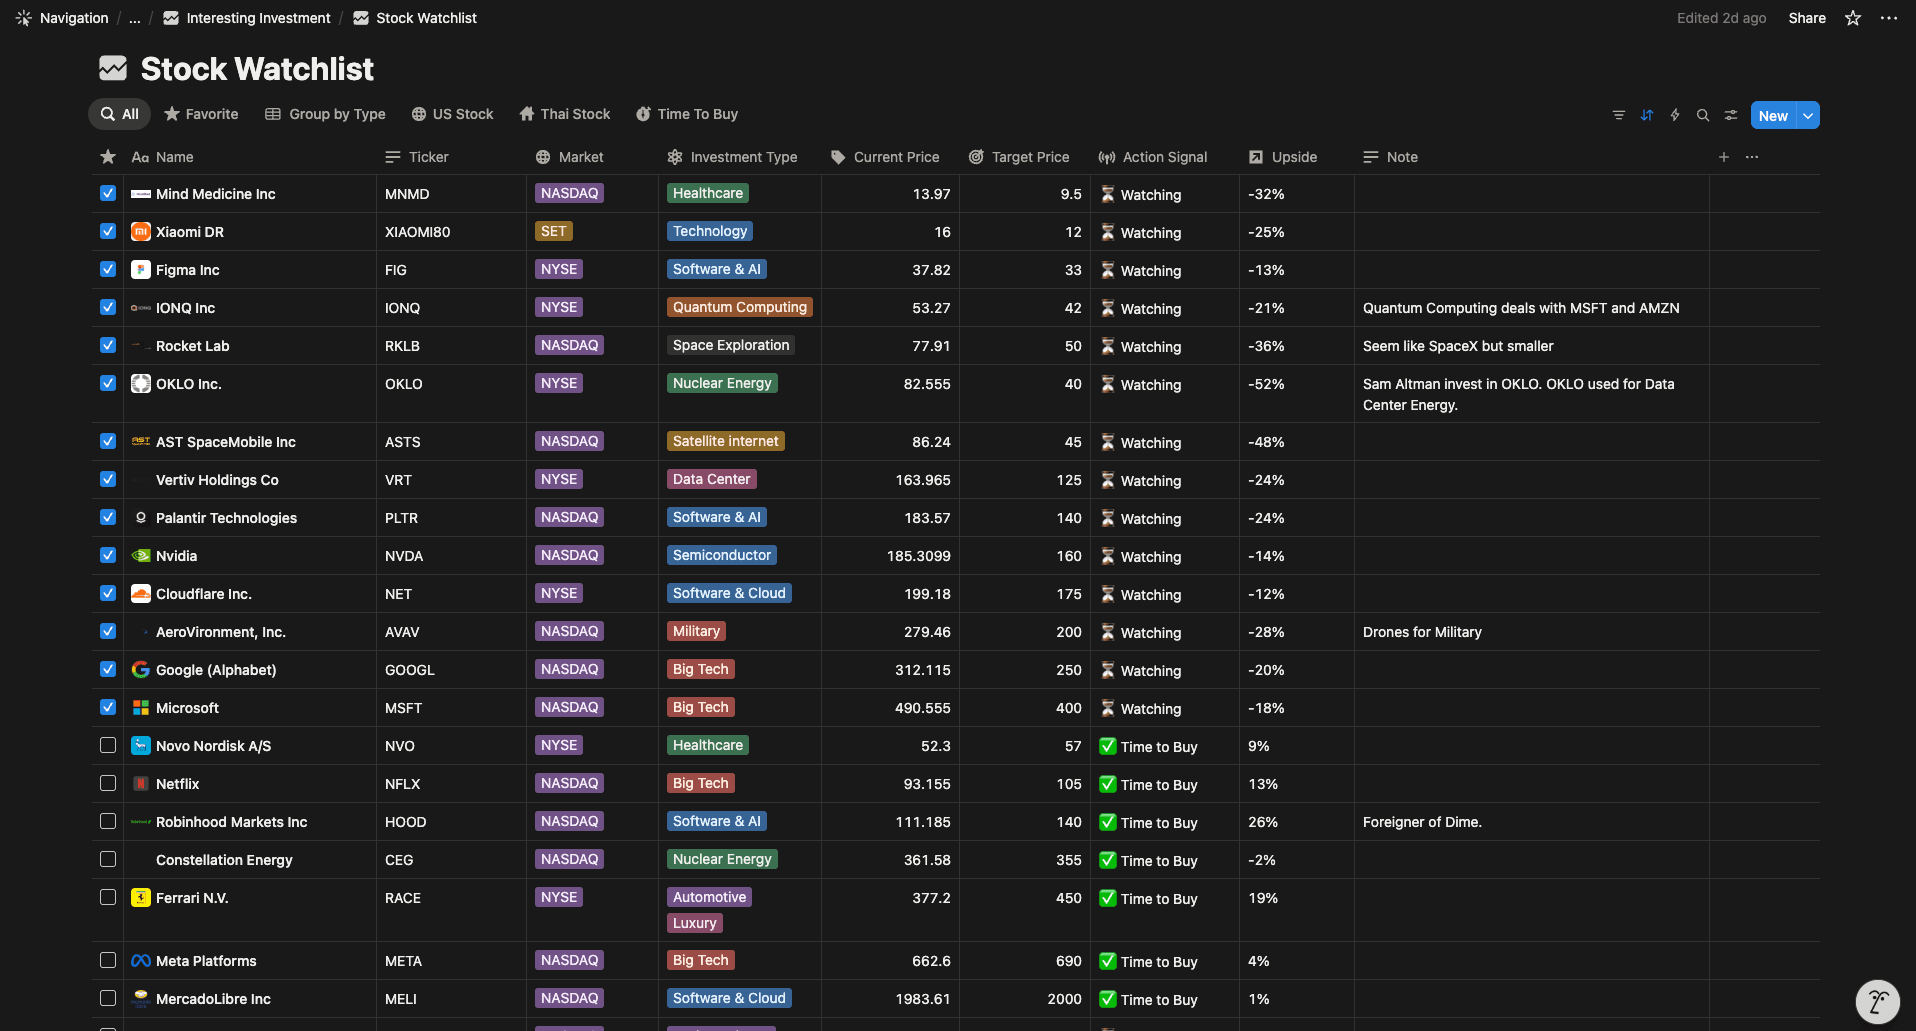Viewport: 1916px width, 1031px height.
Task: Open table column options dots
Action: [1751, 157]
